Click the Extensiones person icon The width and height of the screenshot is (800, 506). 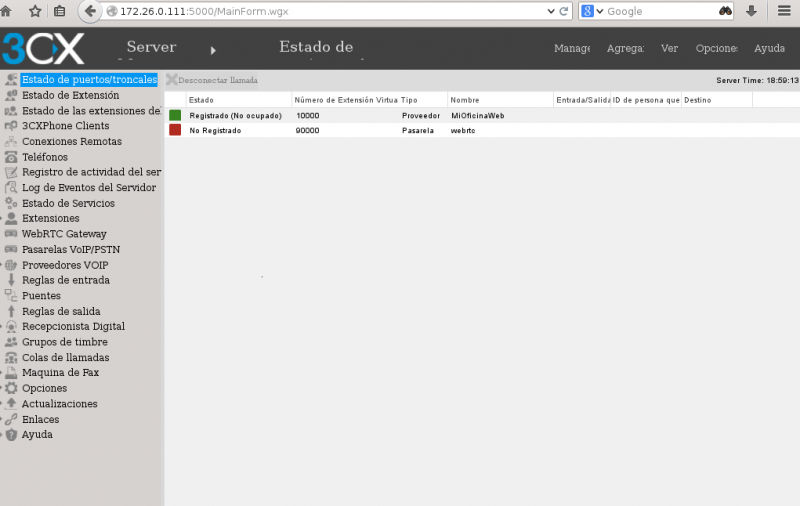point(11,218)
